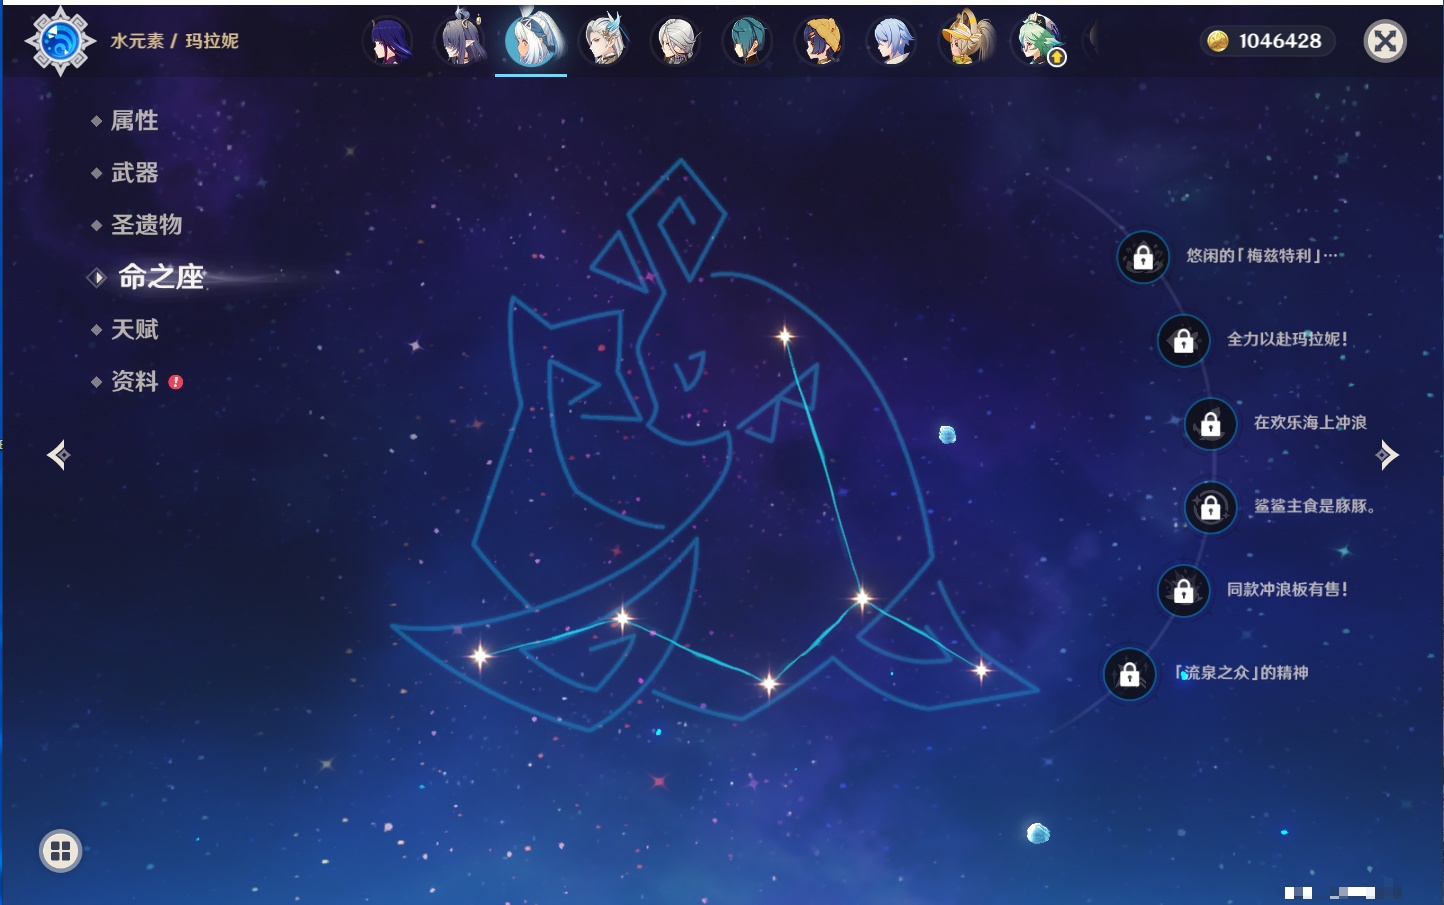Select the purple-haired character avatar
This screenshot has height=905, width=1444.
pos(387,41)
